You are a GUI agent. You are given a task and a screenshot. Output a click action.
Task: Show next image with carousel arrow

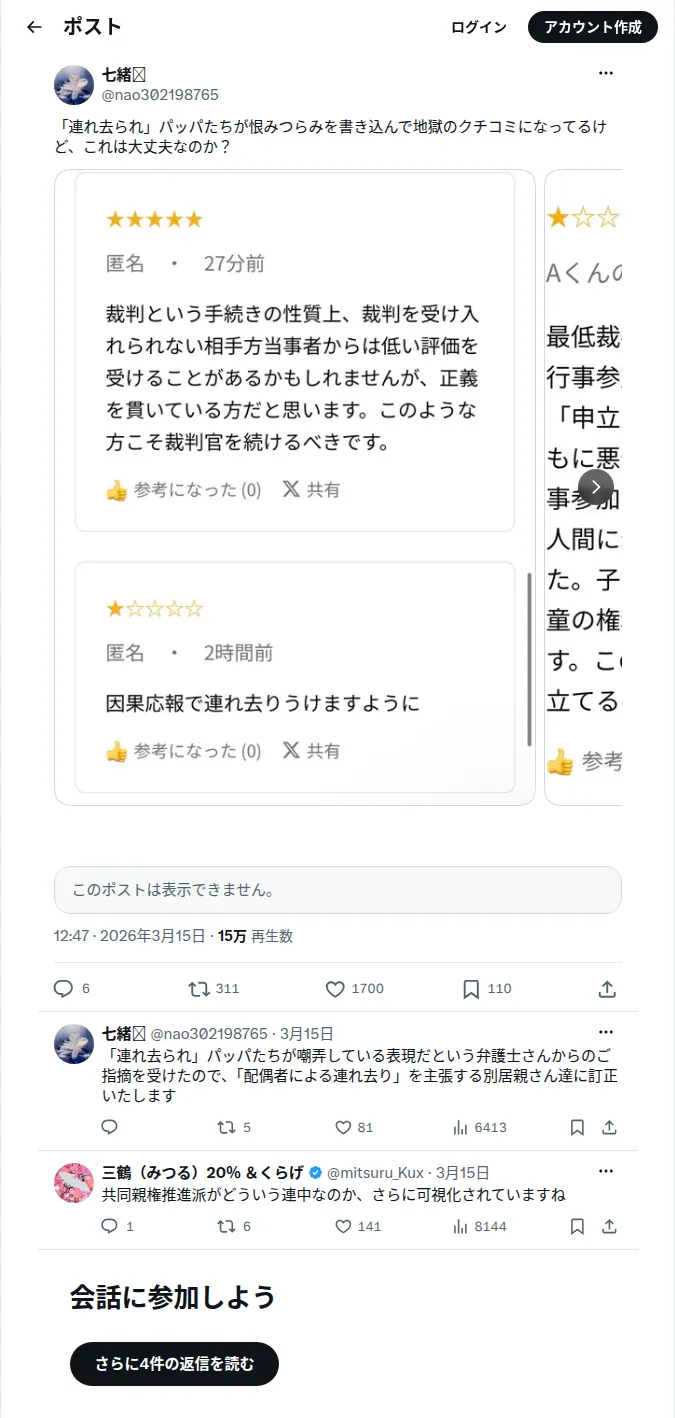[x=596, y=487]
